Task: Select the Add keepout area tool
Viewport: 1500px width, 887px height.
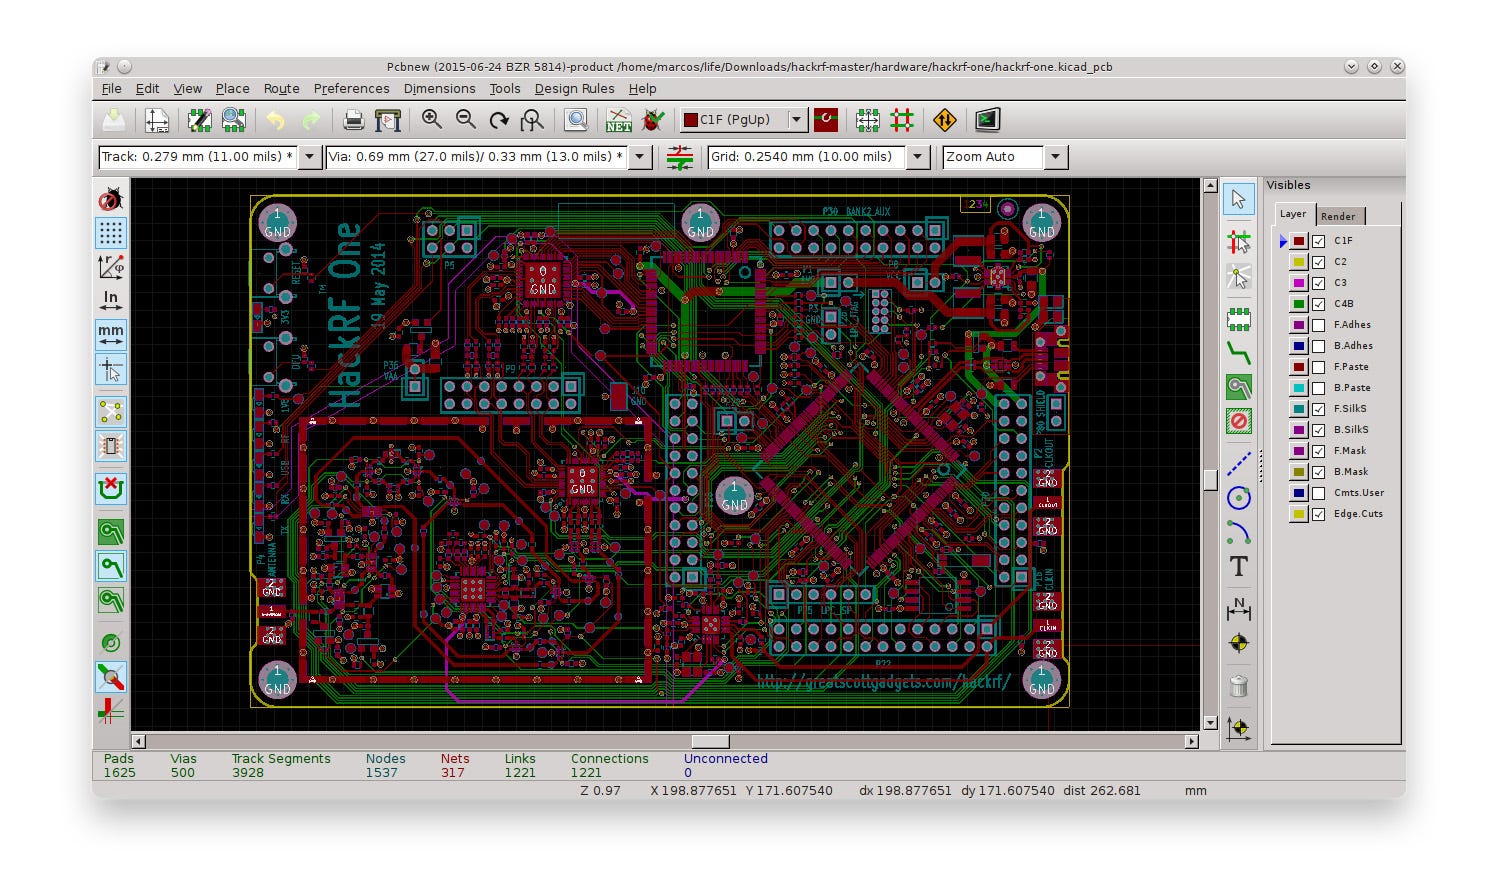Action: [1239, 421]
